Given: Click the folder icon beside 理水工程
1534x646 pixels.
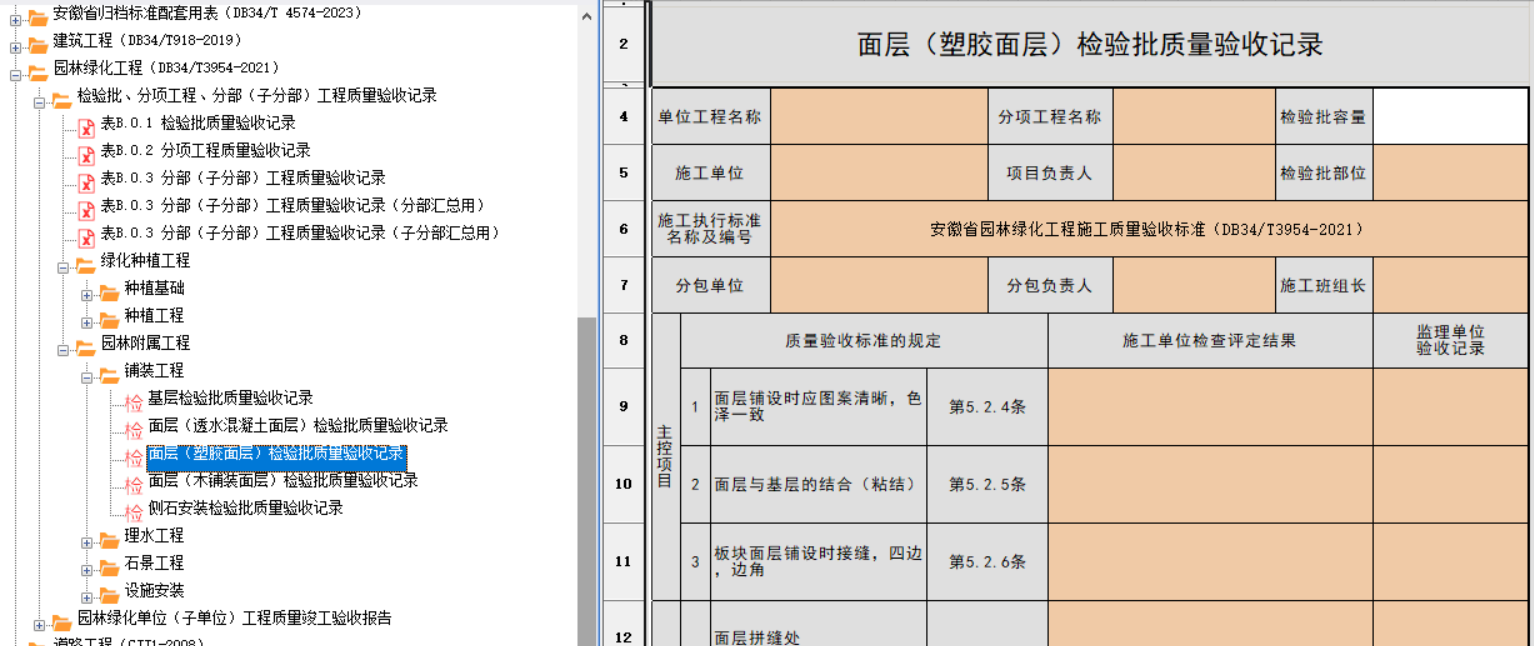Looking at the screenshot, I should pos(110,539).
